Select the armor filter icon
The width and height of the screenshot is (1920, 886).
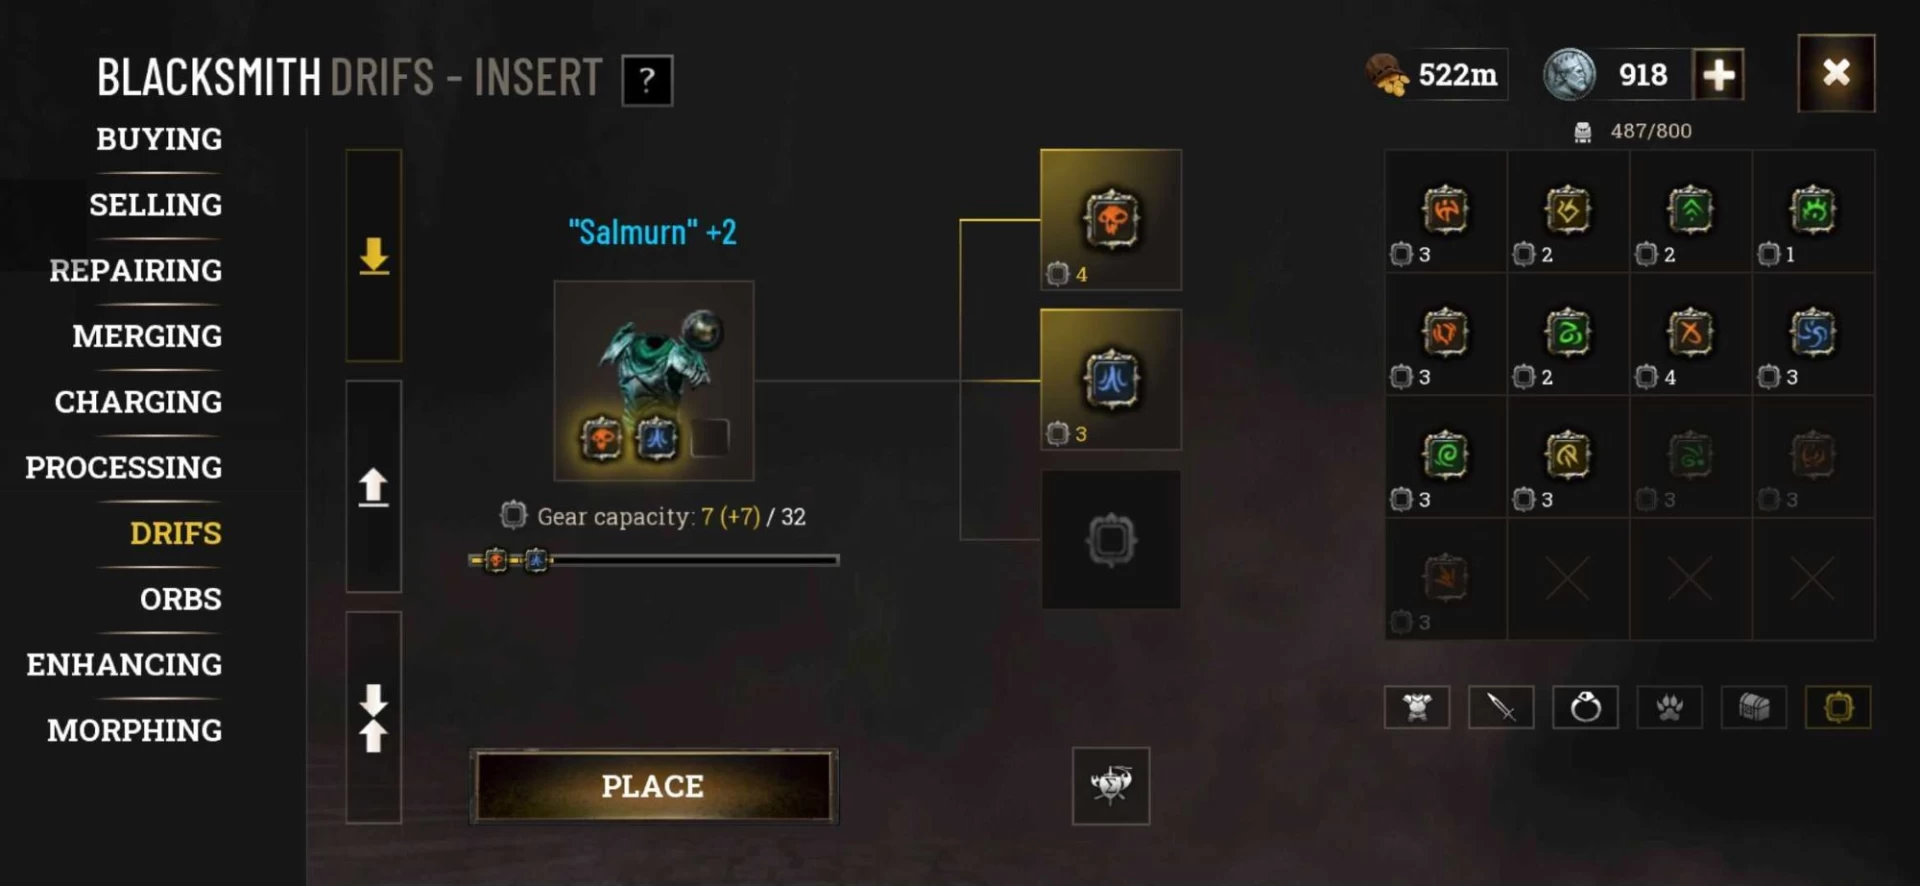point(1417,707)
